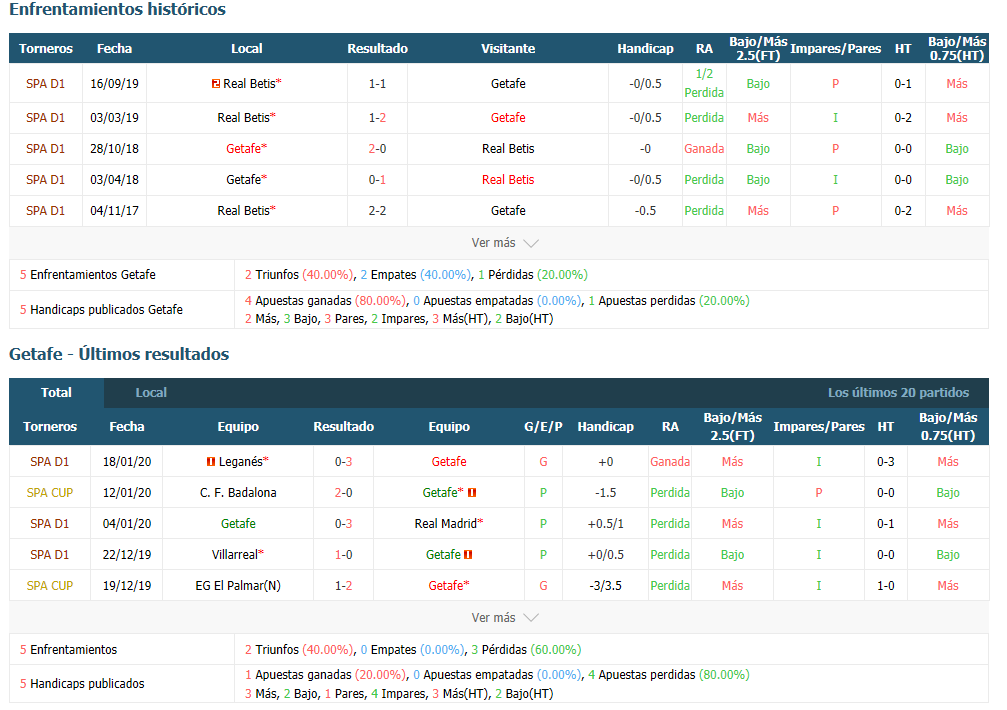Click 'Ganada' RA cell in Leganés row
This screenshot has height=710, width=1007.
[x=670, y=462]
